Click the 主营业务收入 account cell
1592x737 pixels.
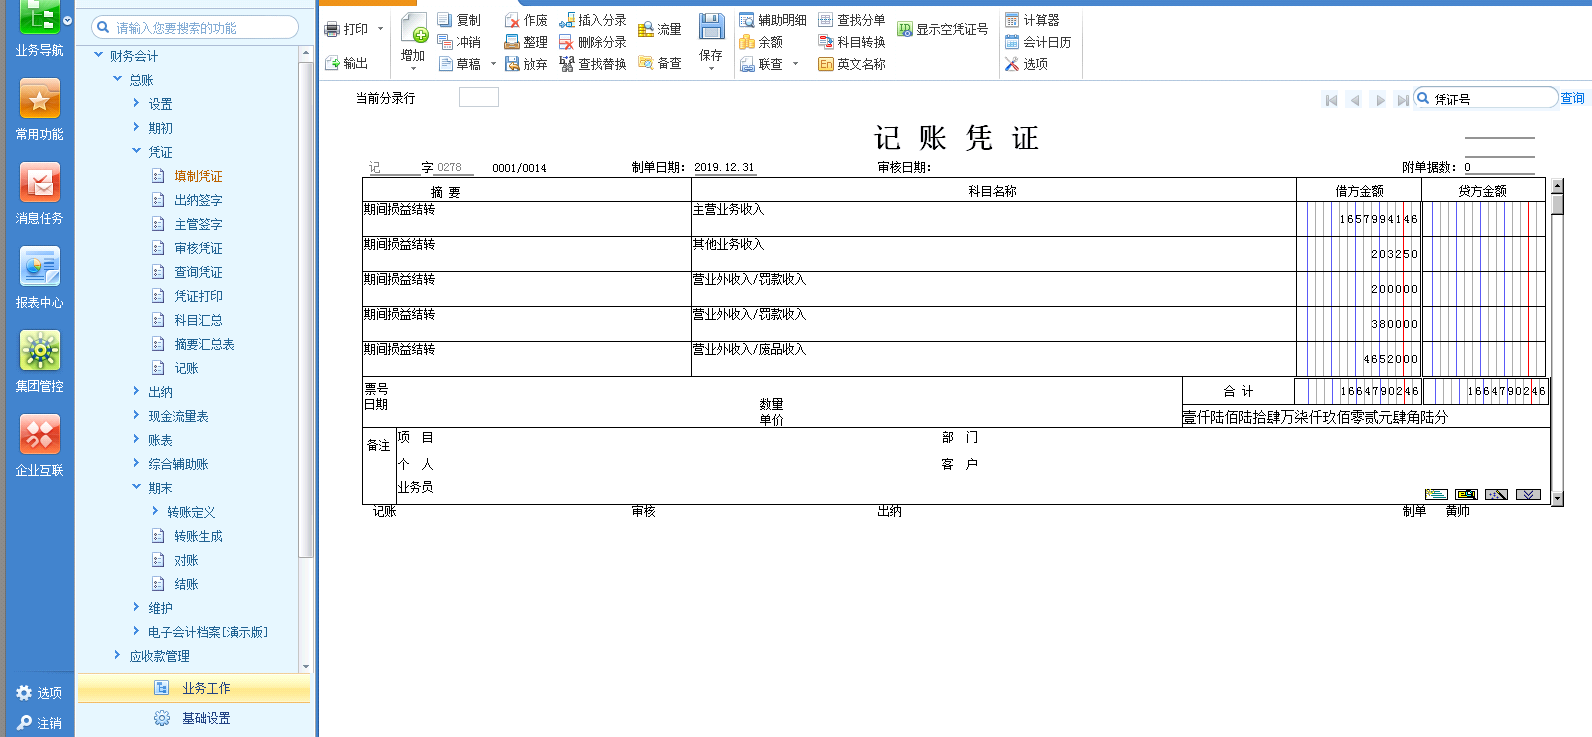[x=993, y=219]
